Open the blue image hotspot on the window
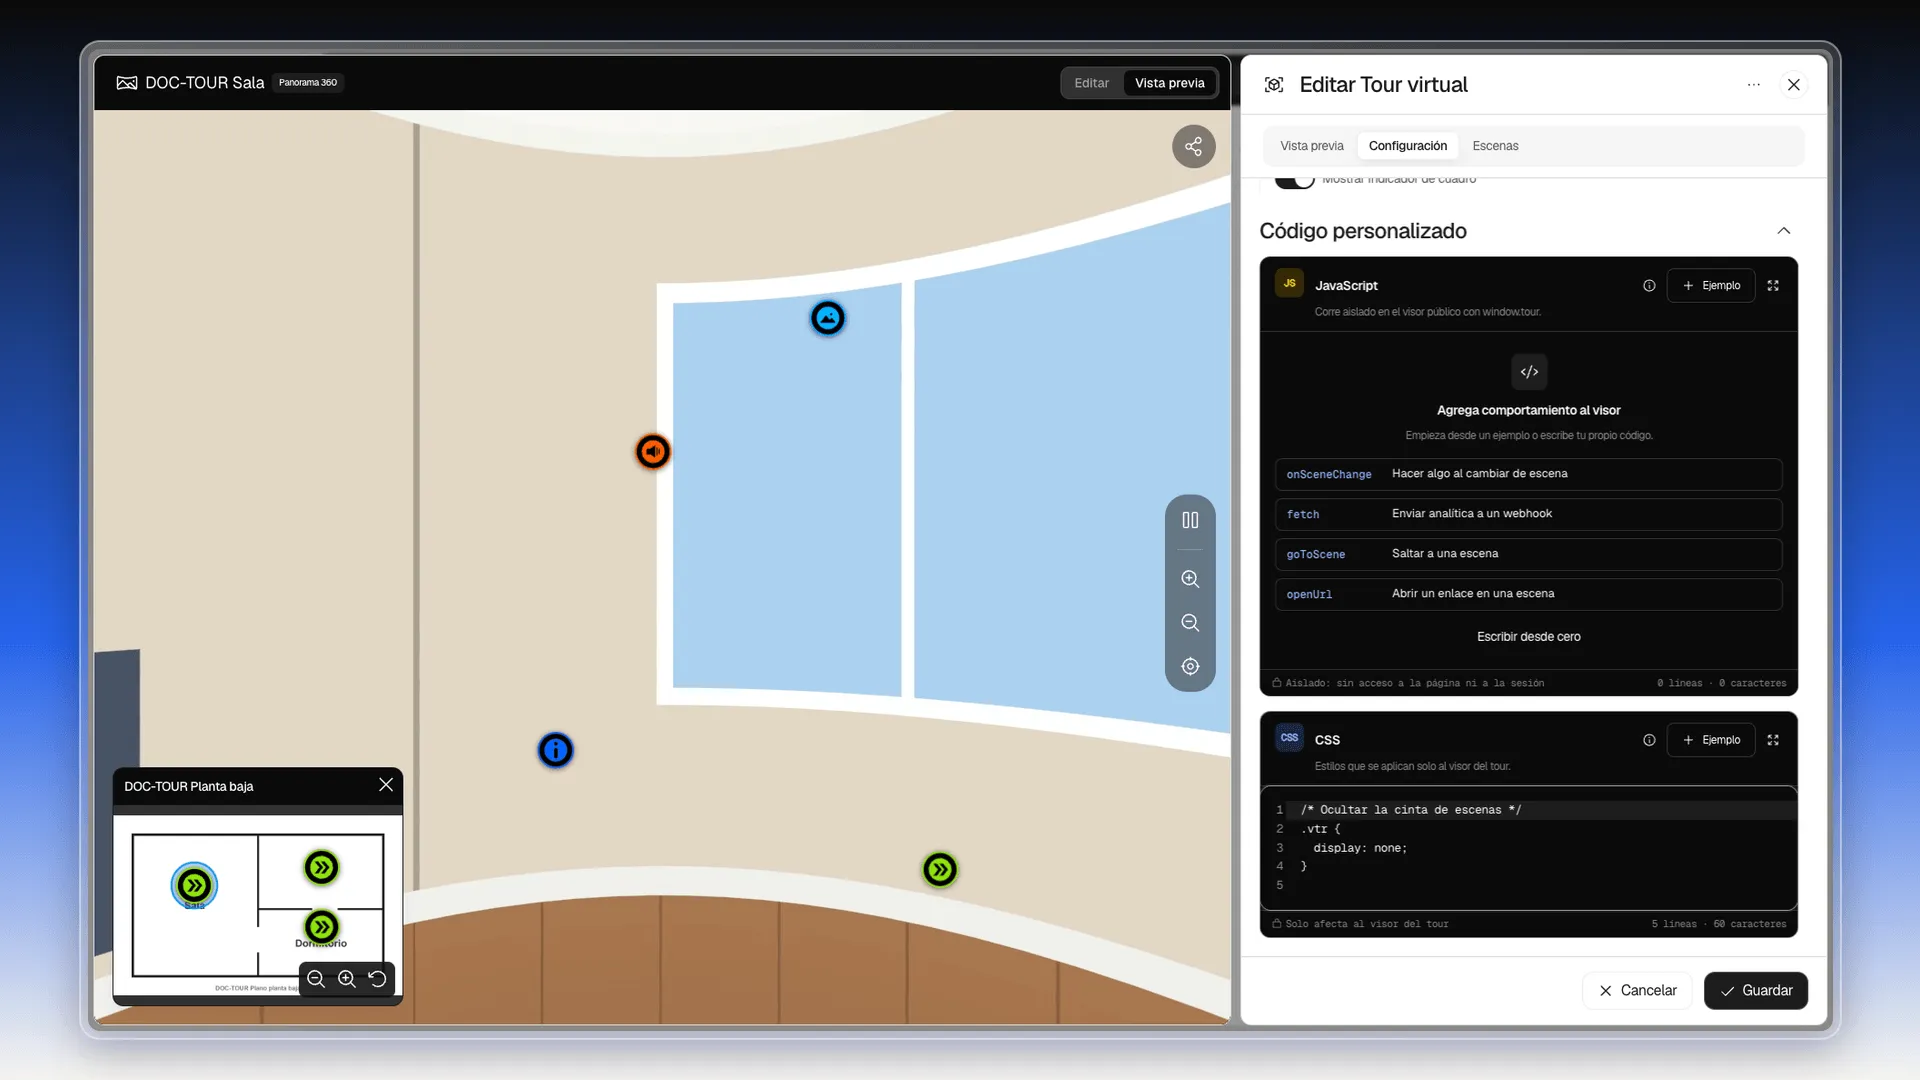Screen dimensions: 1920x1080 coord(827,319)
